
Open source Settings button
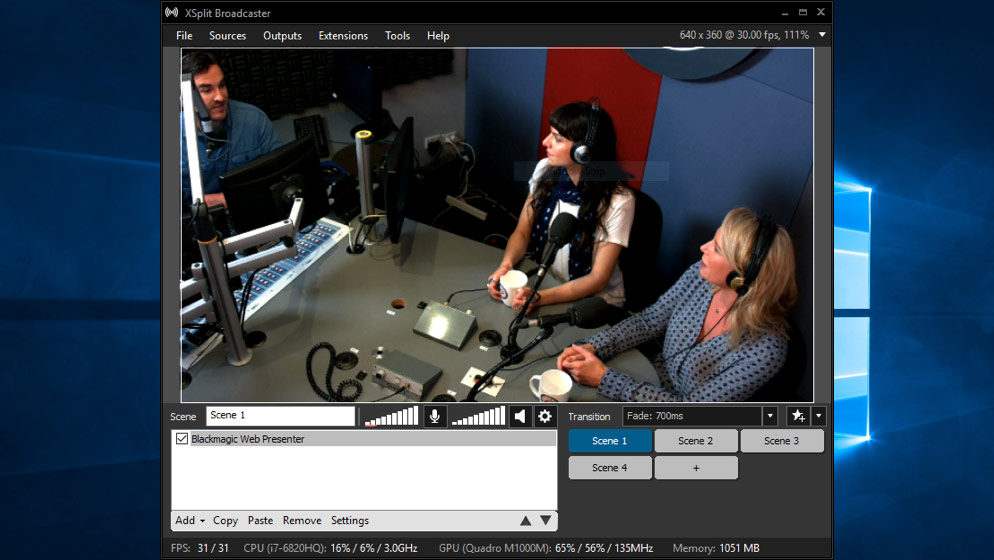tap(350, 520)
